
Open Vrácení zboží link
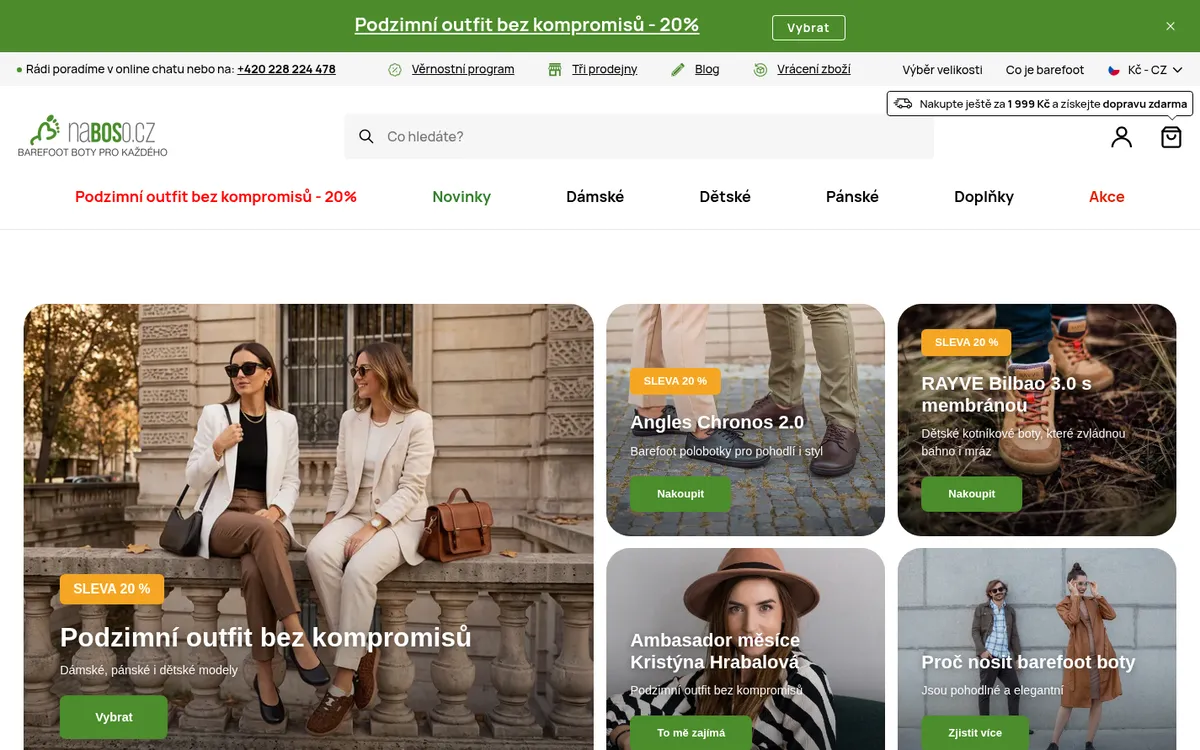(814, 69)
